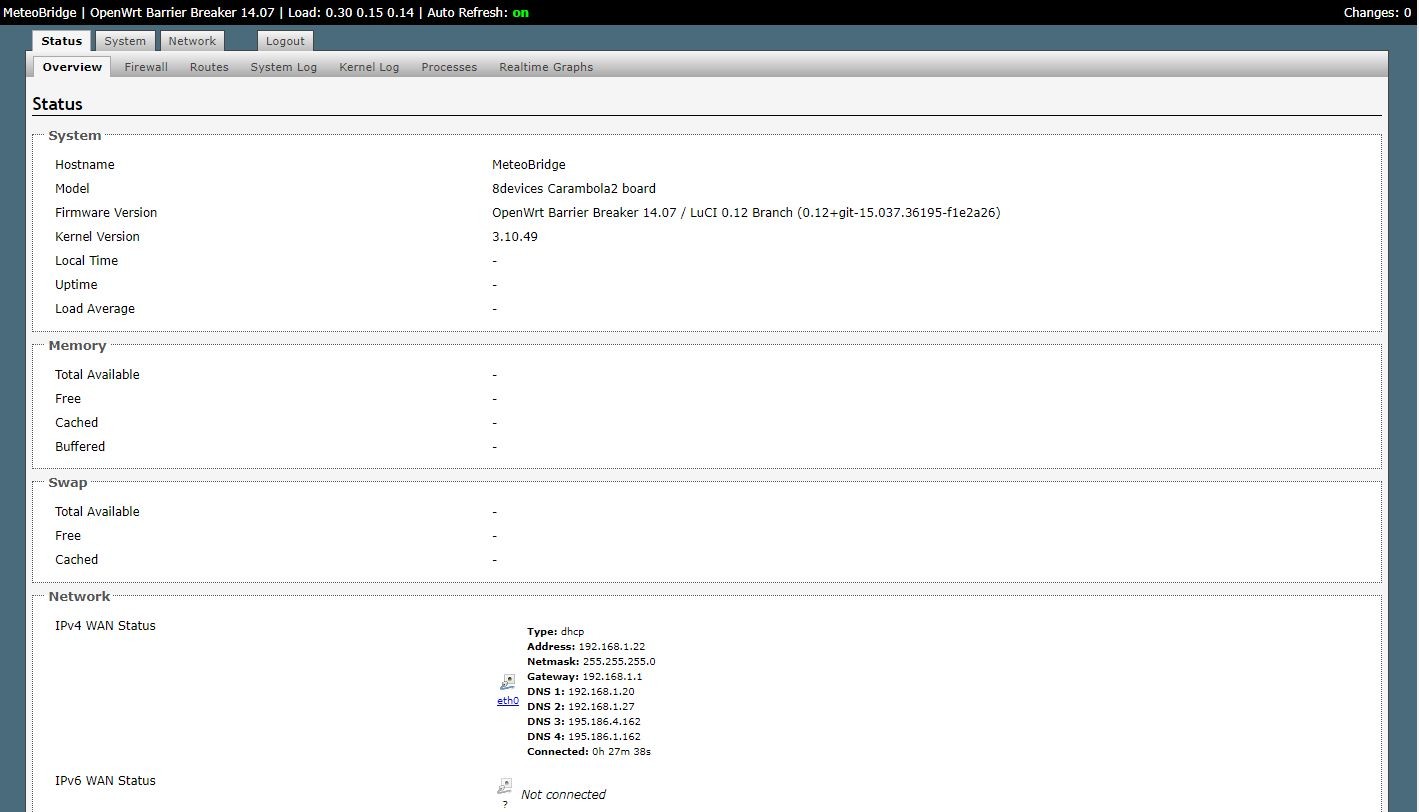1419x812 pixels.
Task: Click the Firmware Version value text
Action: [x=745, y=213]
